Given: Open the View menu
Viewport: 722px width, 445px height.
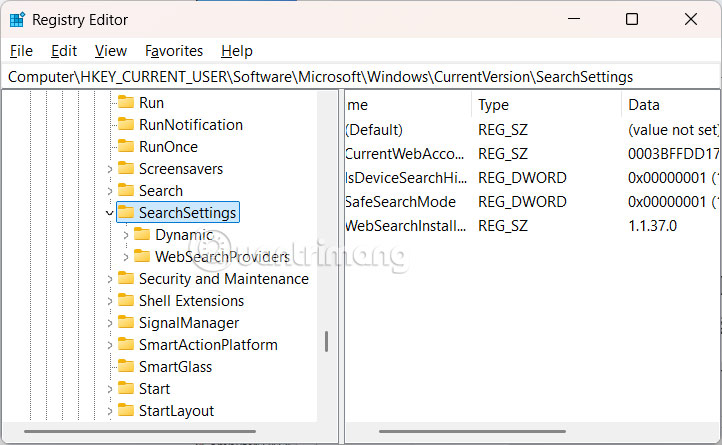Looking at the screenshot, I should click(x=111, y=51).
